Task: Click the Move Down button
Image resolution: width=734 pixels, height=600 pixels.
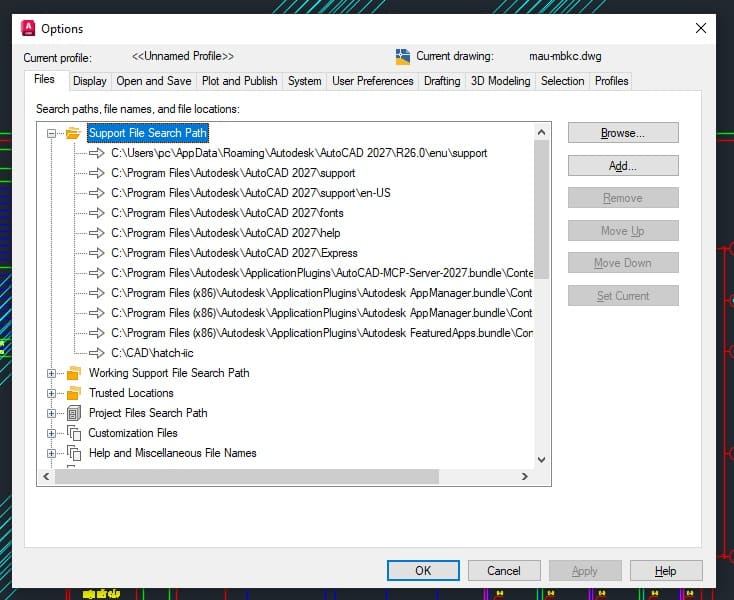Action: [x=623, y=263]
